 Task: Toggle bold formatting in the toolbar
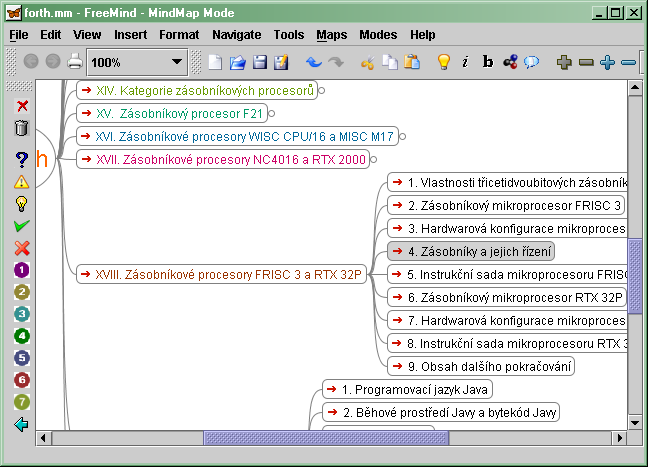click(x=488, y=62)
